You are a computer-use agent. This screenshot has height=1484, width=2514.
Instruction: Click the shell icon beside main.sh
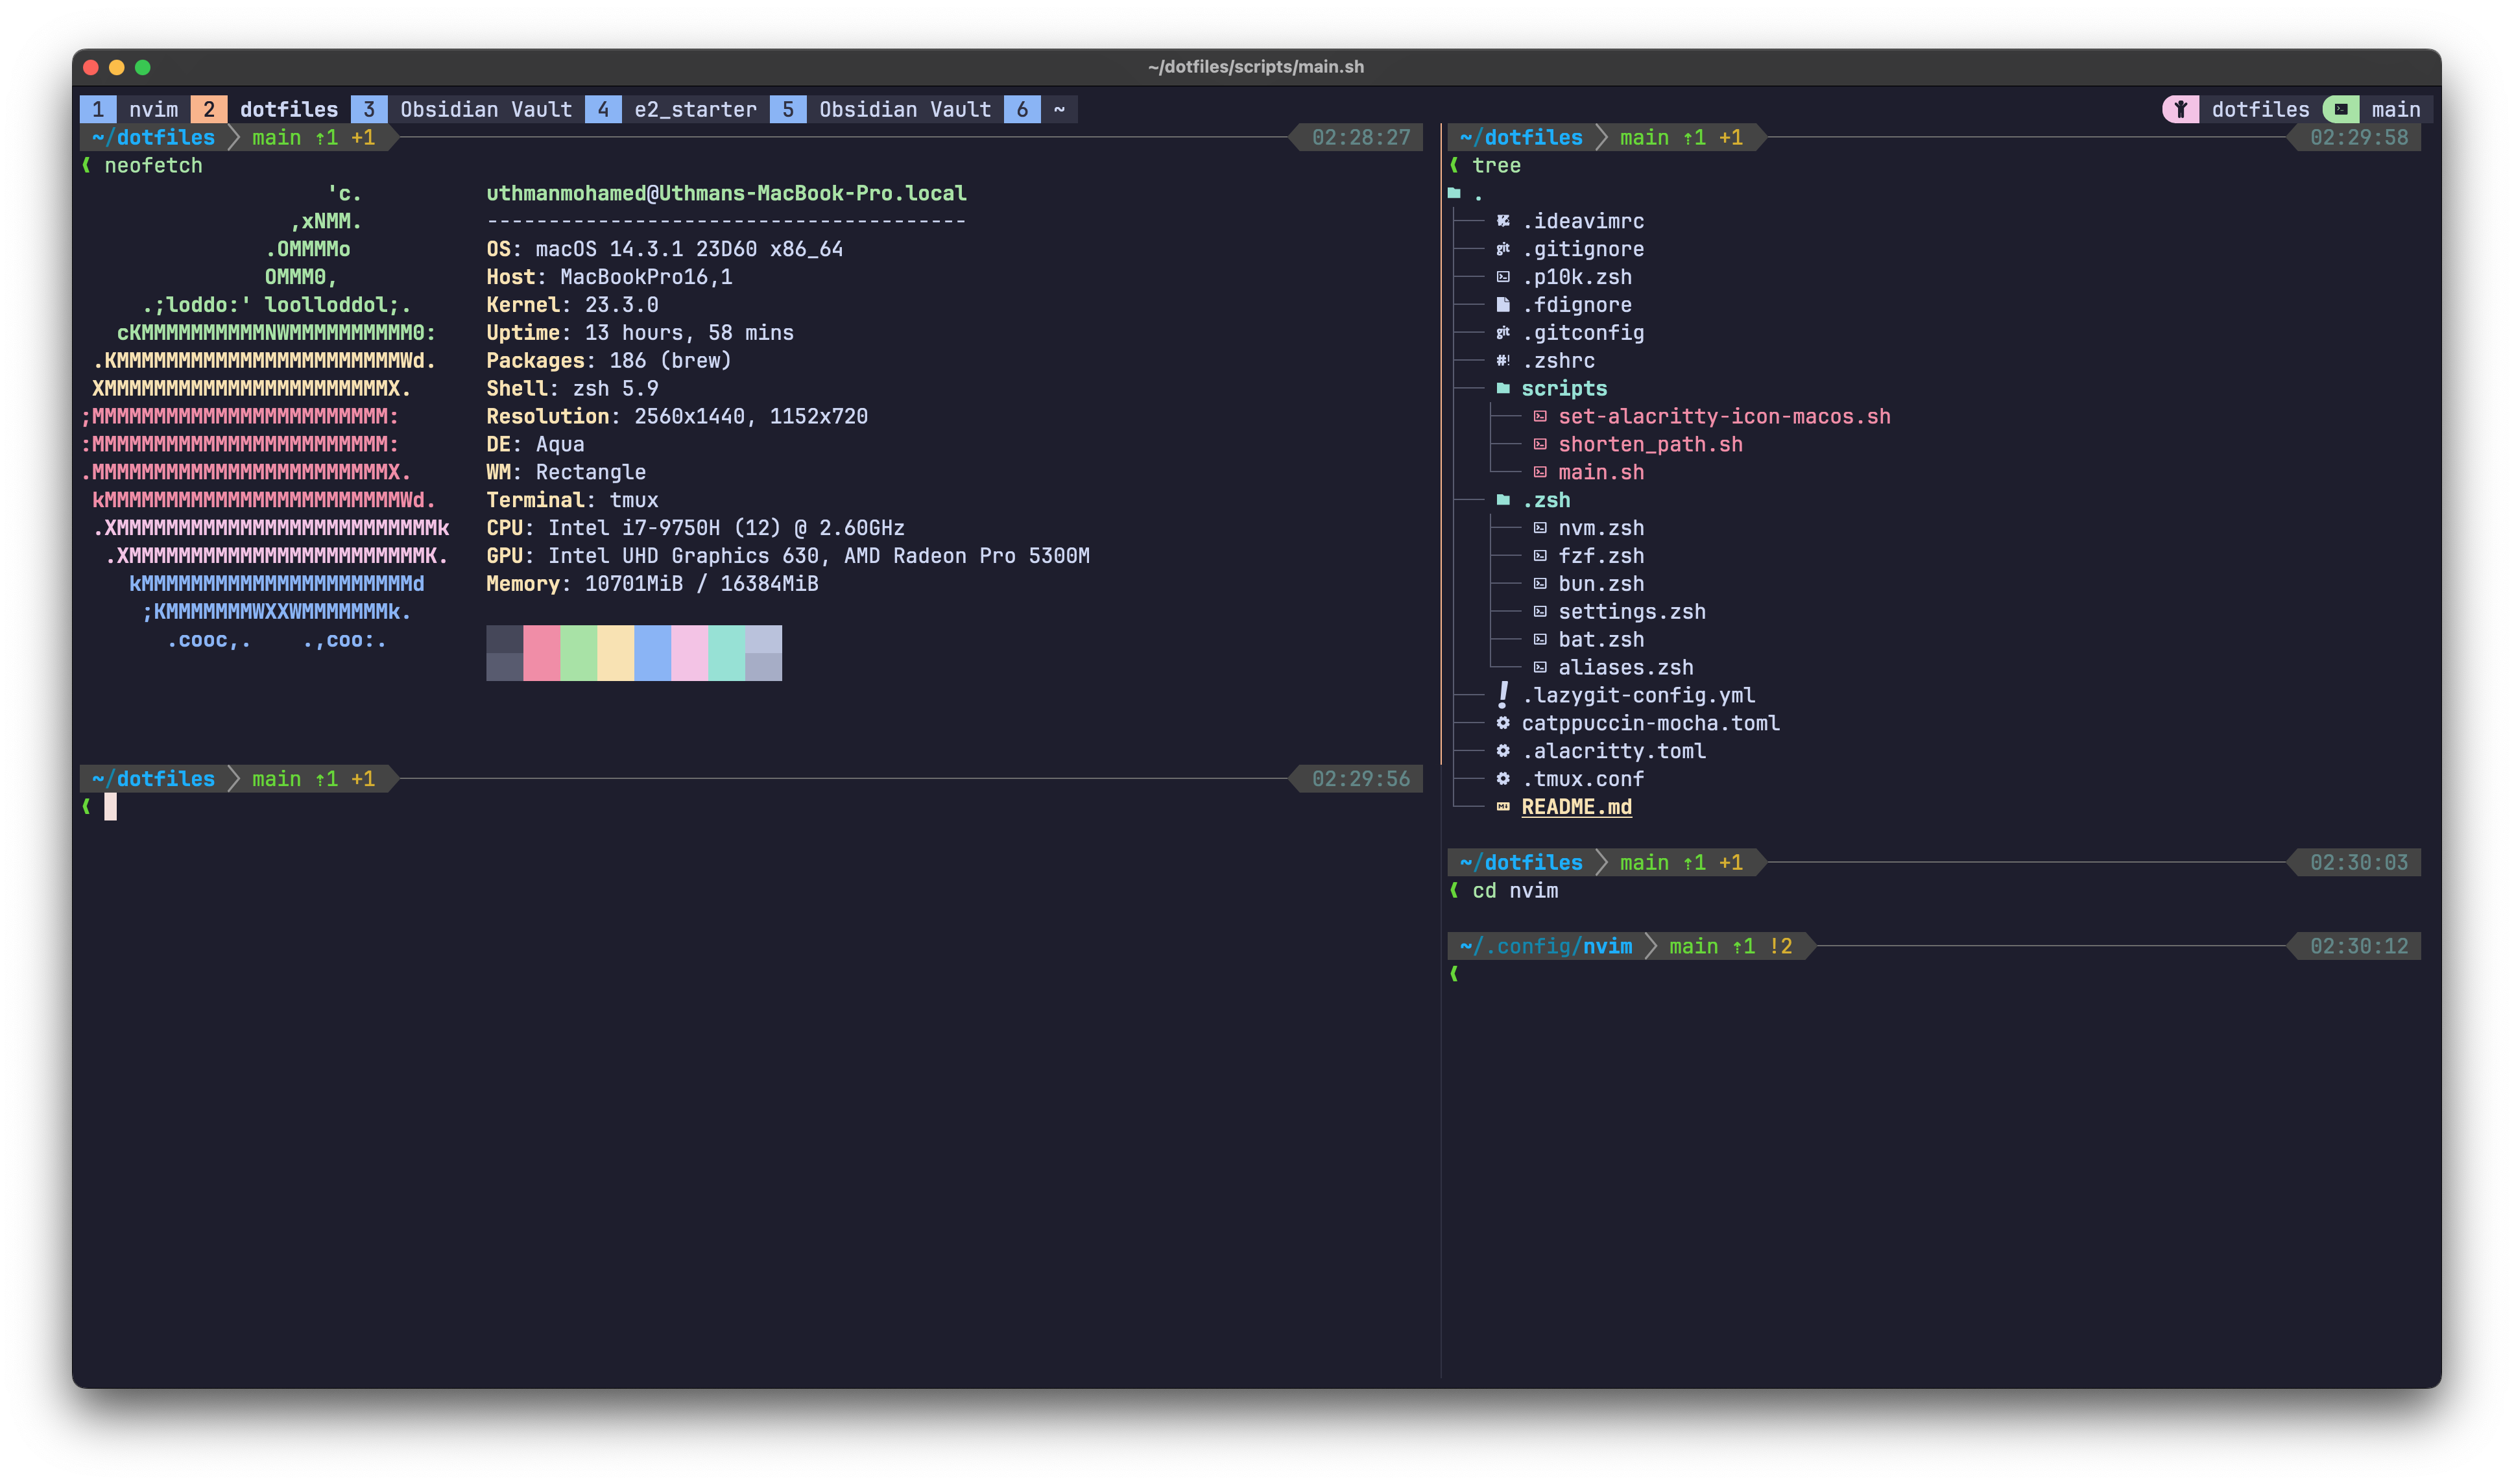pos(1540,472)
